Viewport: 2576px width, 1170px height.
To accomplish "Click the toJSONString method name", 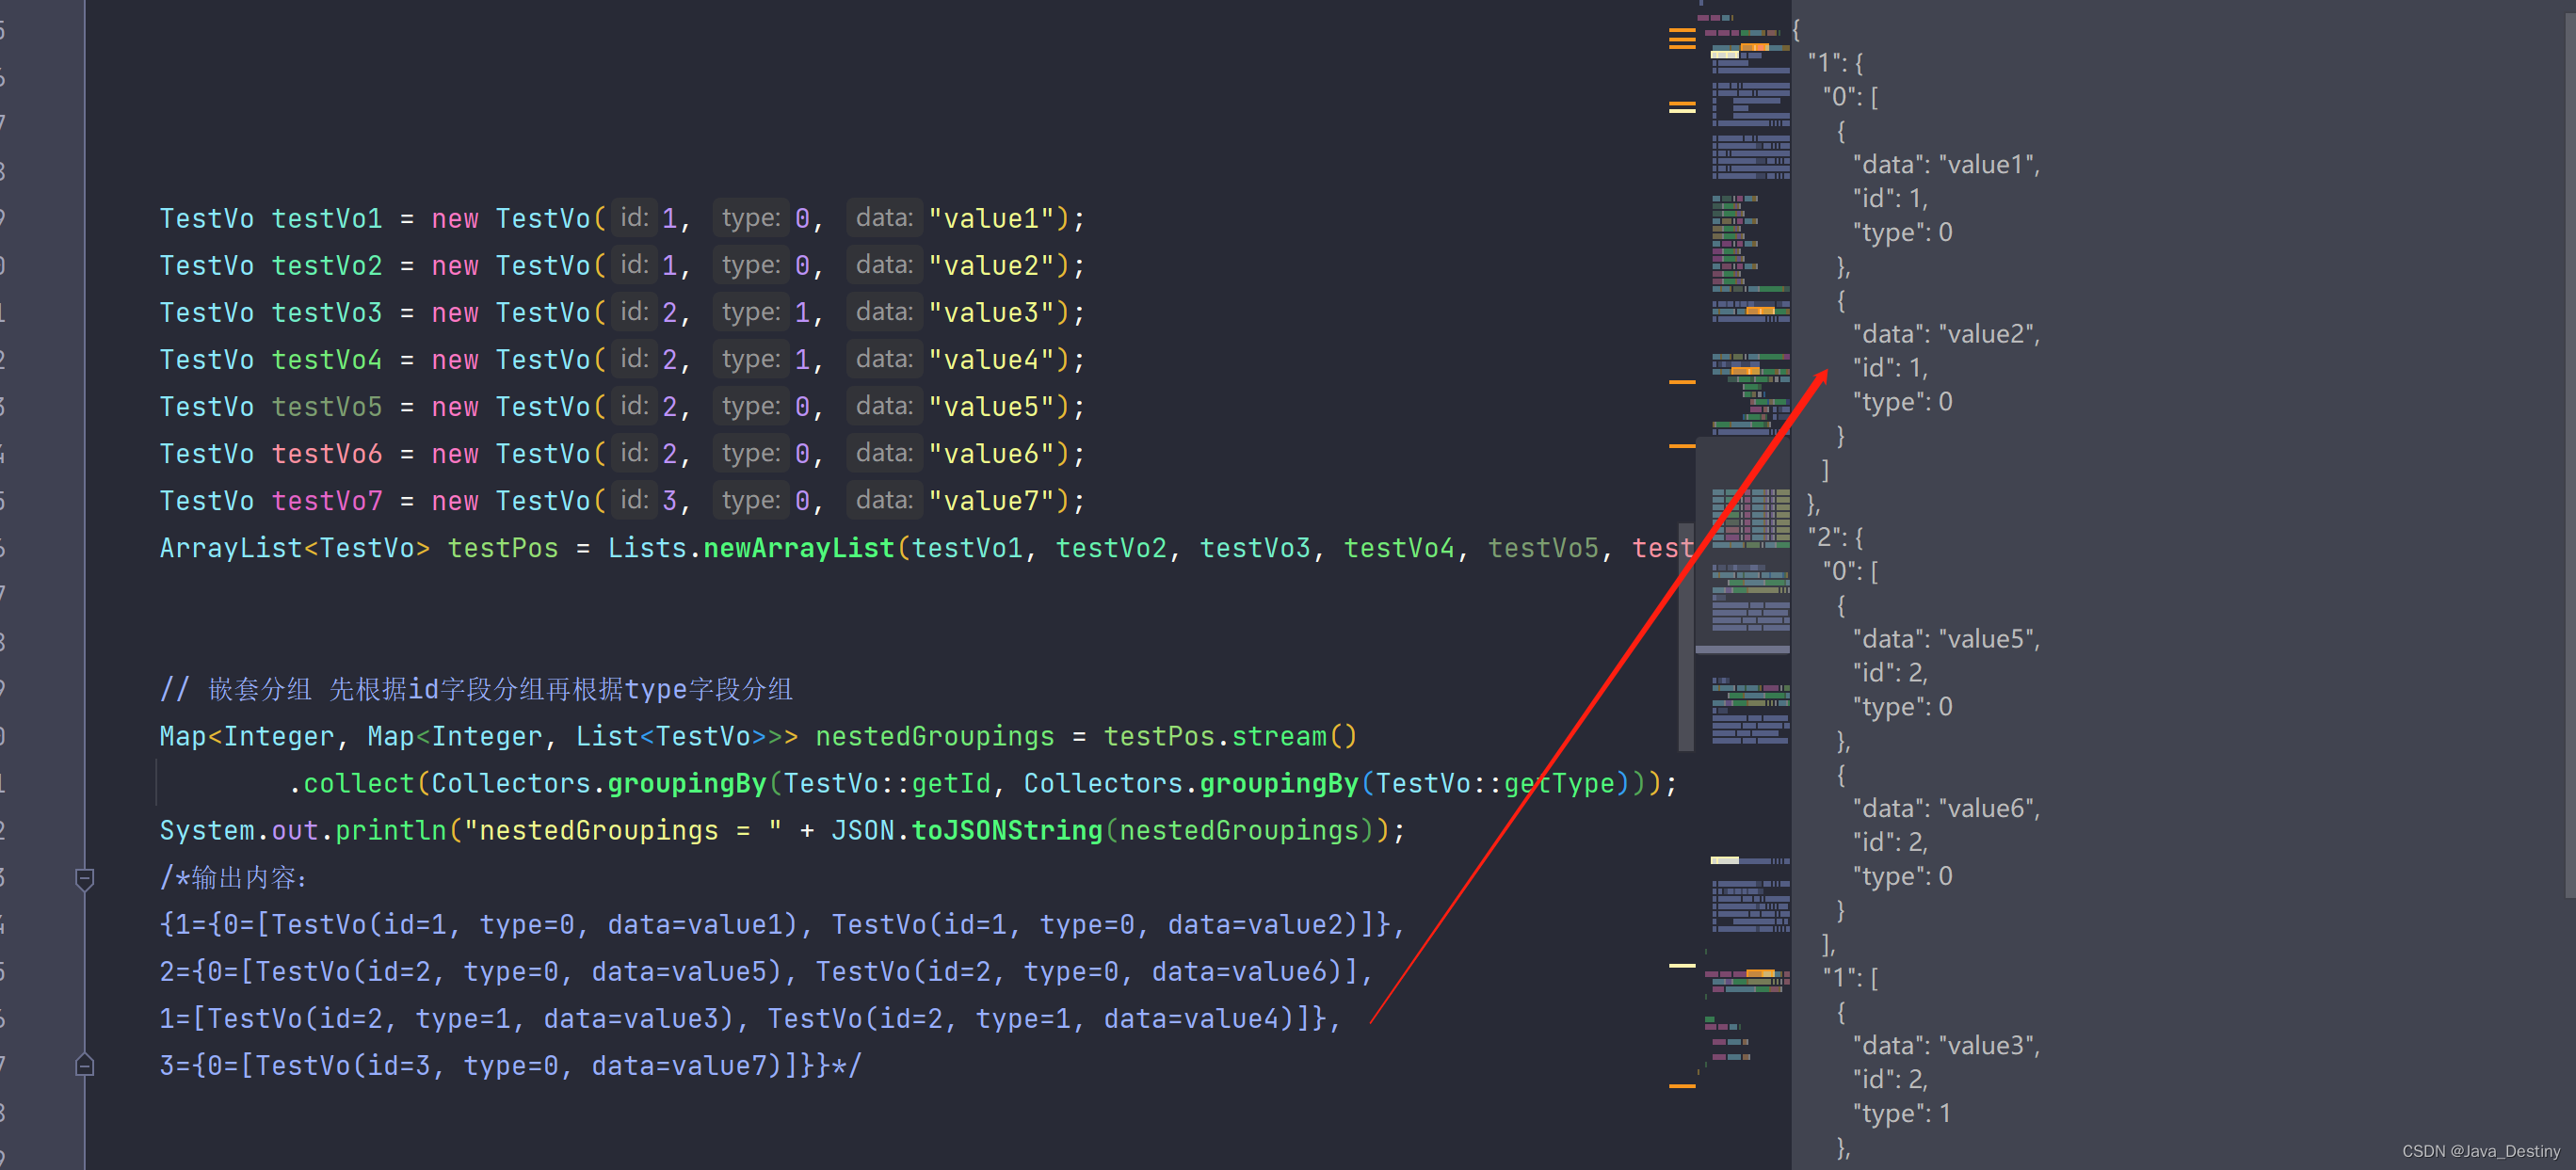I will click(1006, 830).
